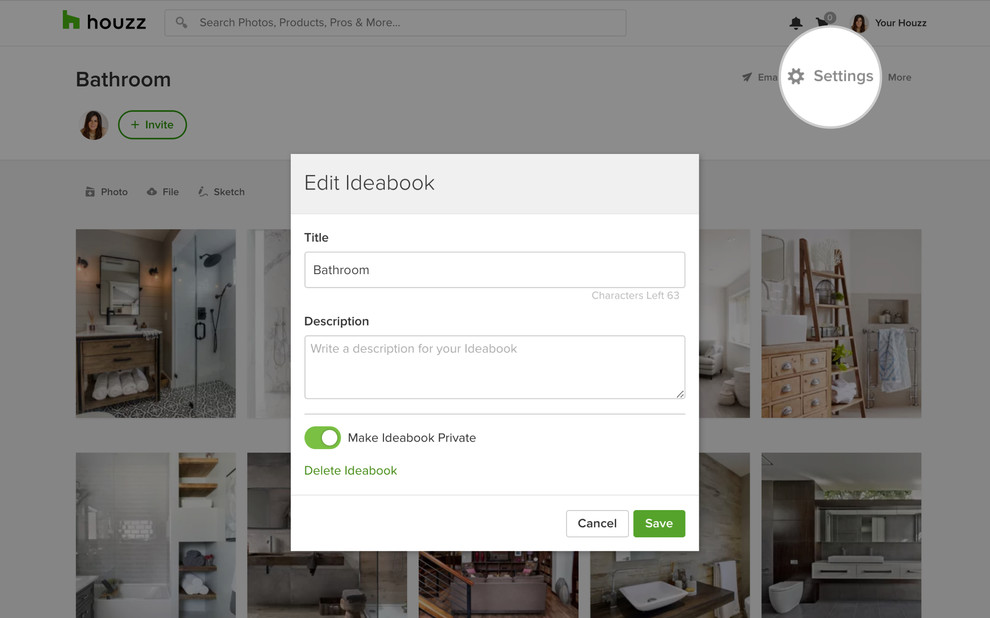This screenshot has width=990, height=618.
Task: Select the File upload option
Action: 163,192
